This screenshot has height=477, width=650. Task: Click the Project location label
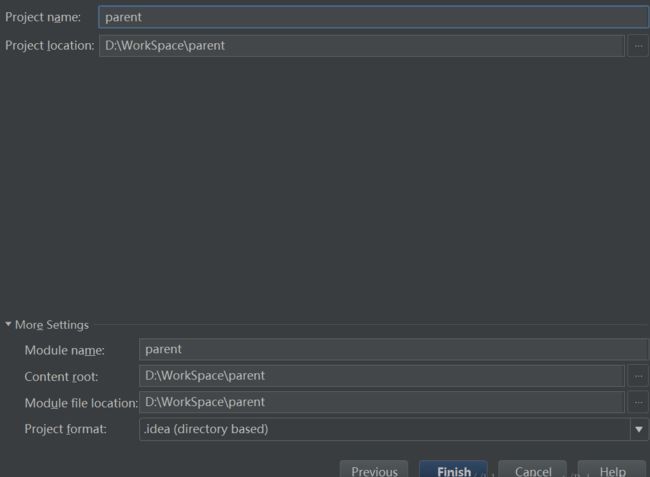tap(50, 46)
